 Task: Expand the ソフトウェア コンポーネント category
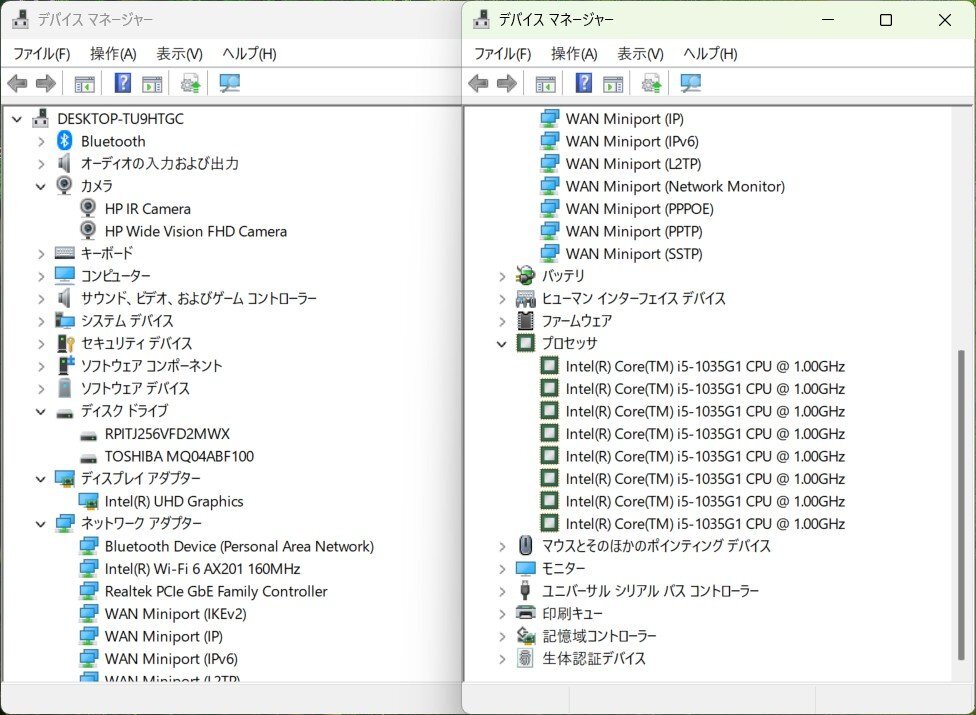tap(41, 366)
